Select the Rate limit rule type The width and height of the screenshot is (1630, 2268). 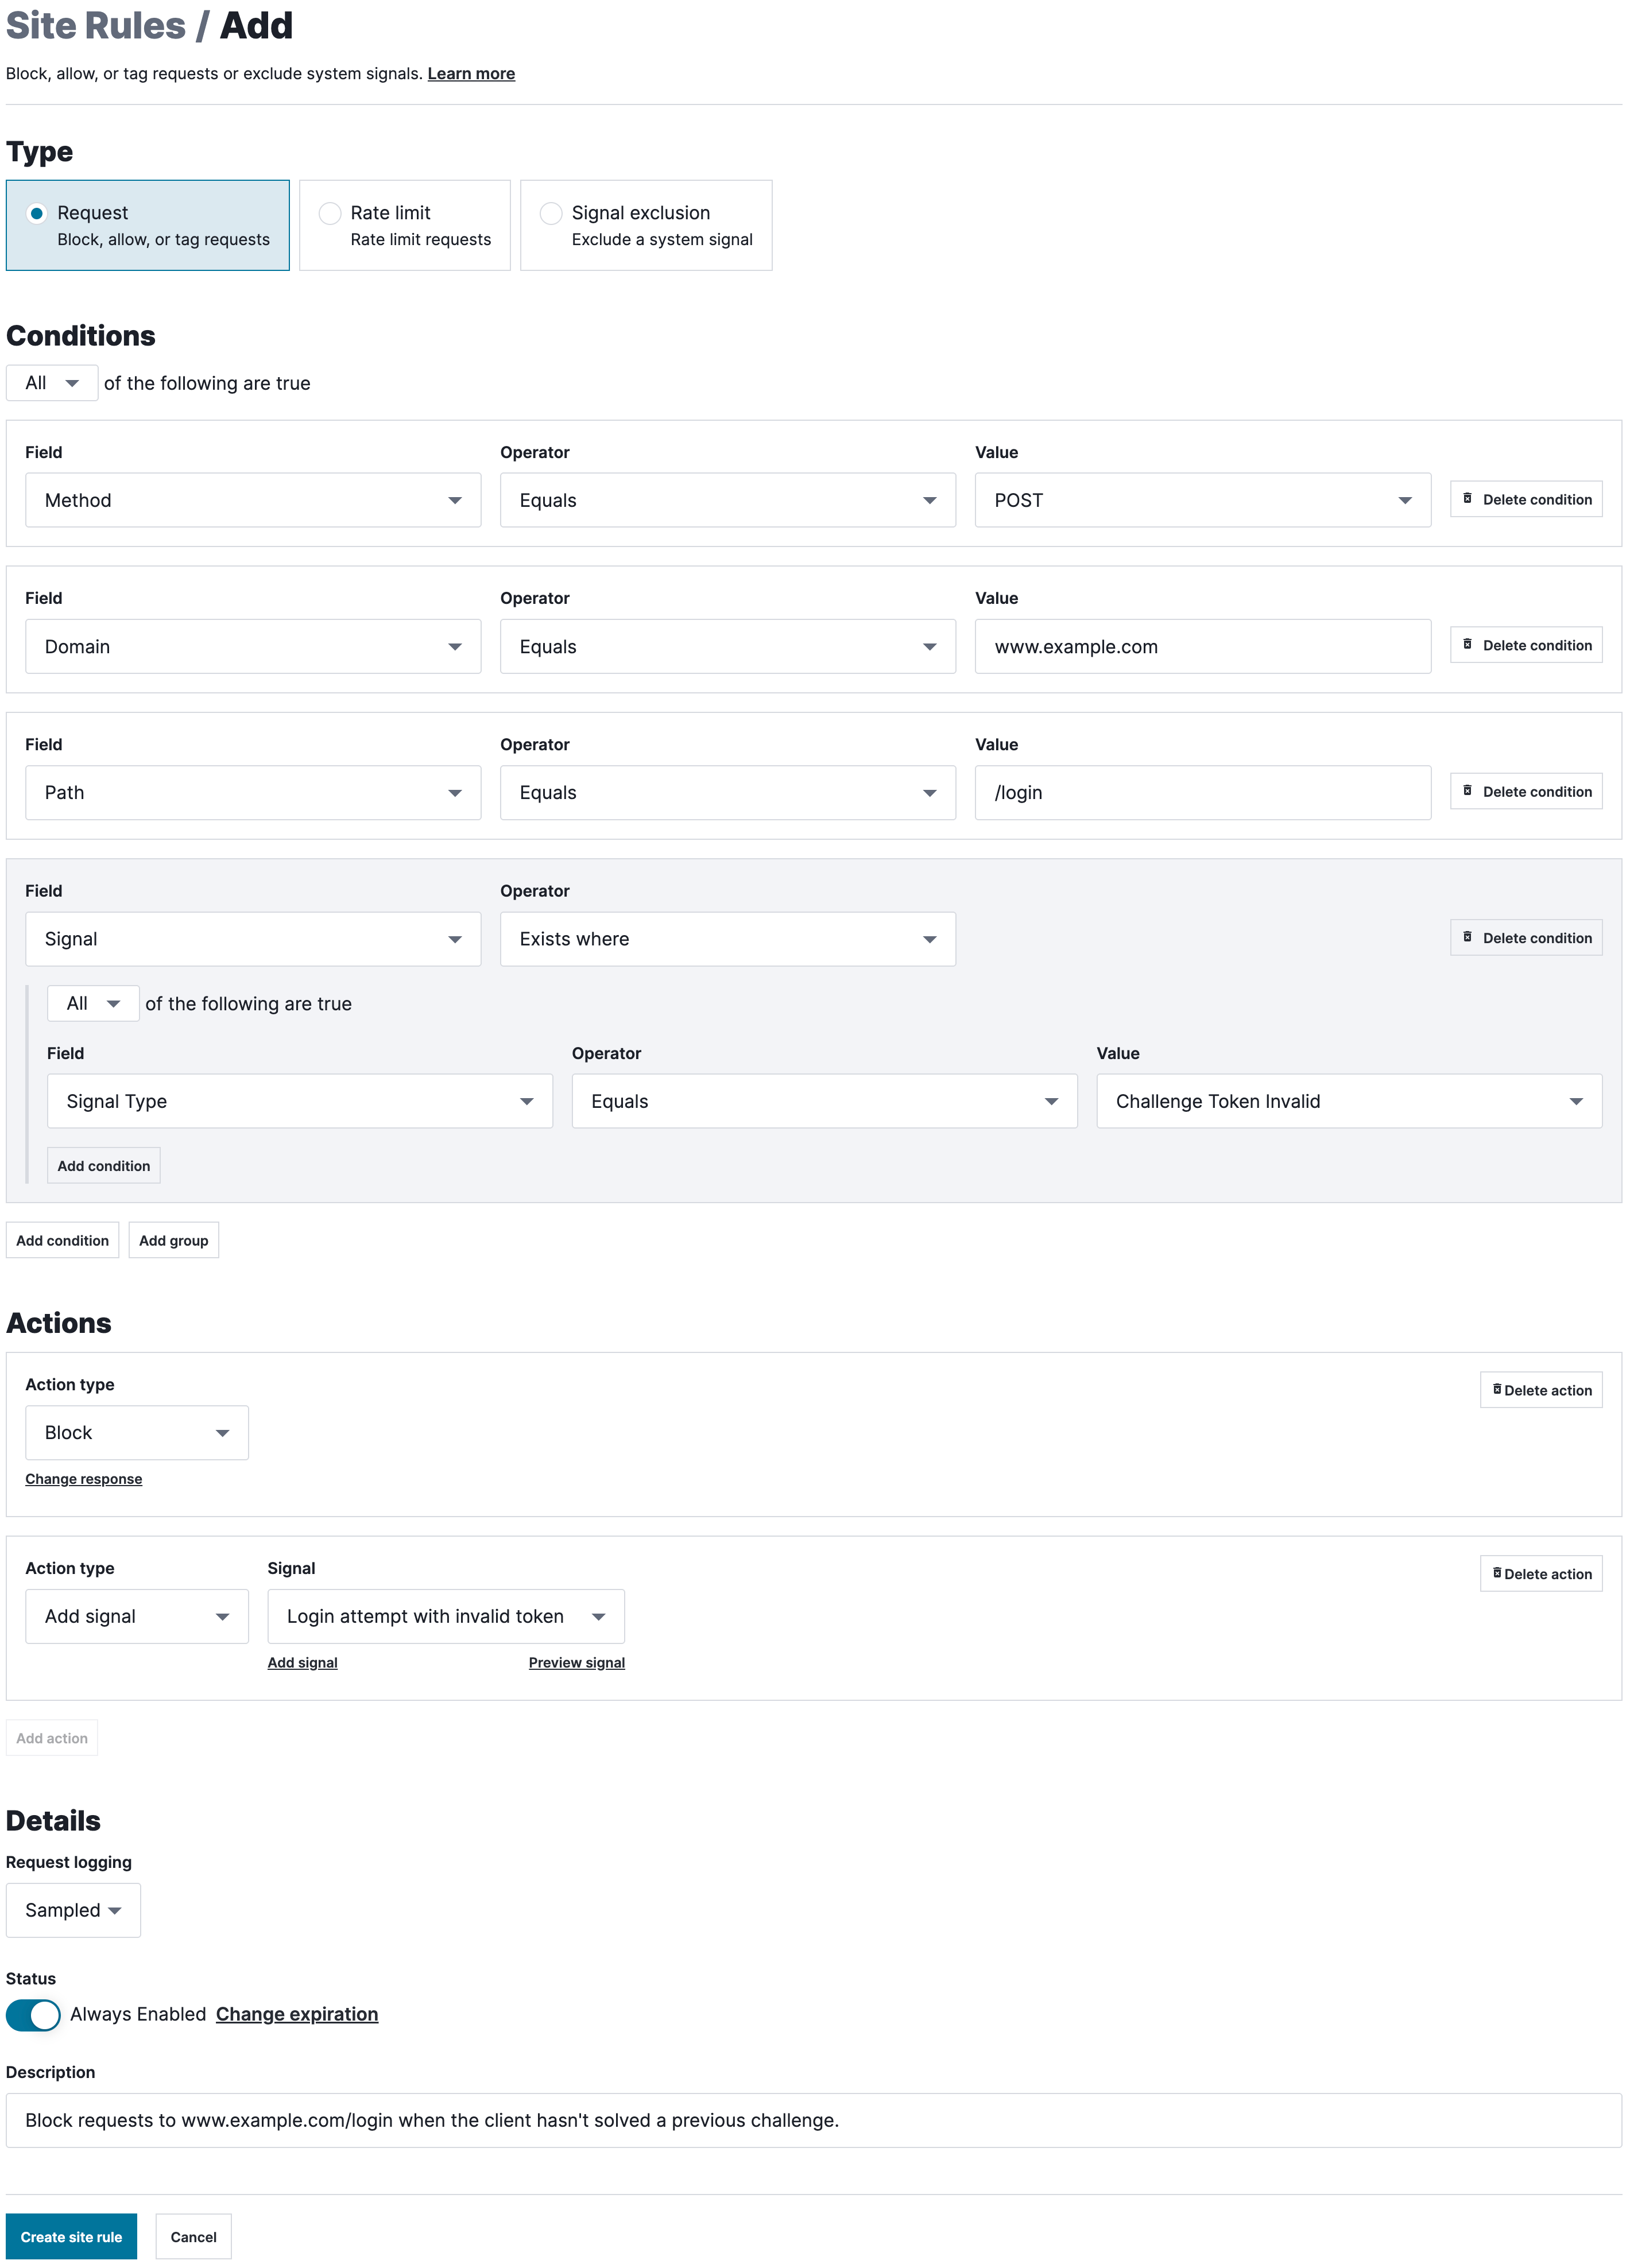point(330,213)
